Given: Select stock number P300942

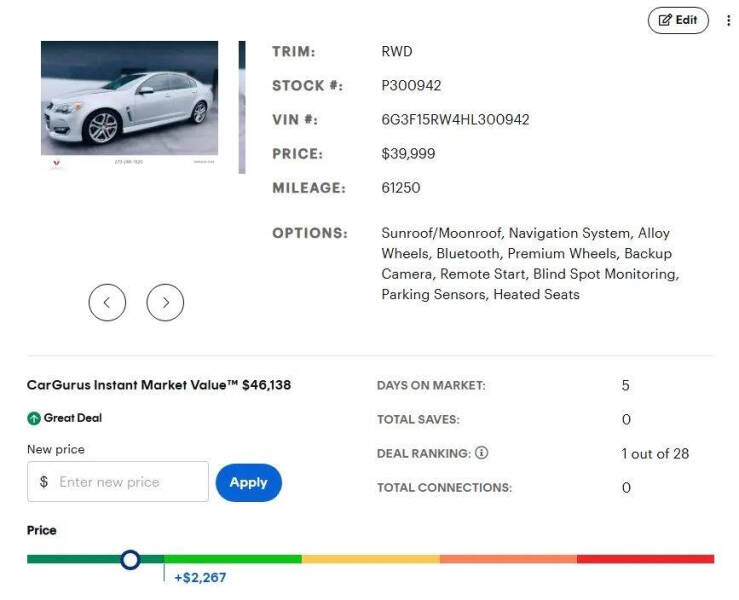Looking at the screenshot, I should (411, 86).
